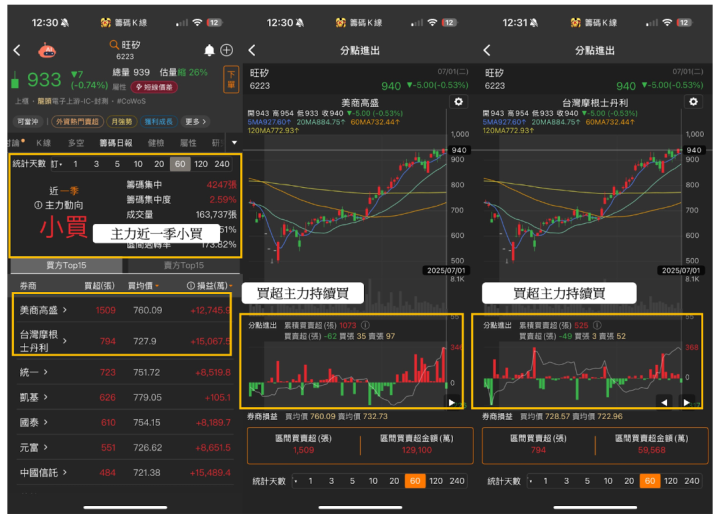The width and height of the screenshot is (720, 524).
Task: Go back from the 台灣摩根士丹利 分點進出 screen
Action: pyautogui.click(x=487, y=50)
